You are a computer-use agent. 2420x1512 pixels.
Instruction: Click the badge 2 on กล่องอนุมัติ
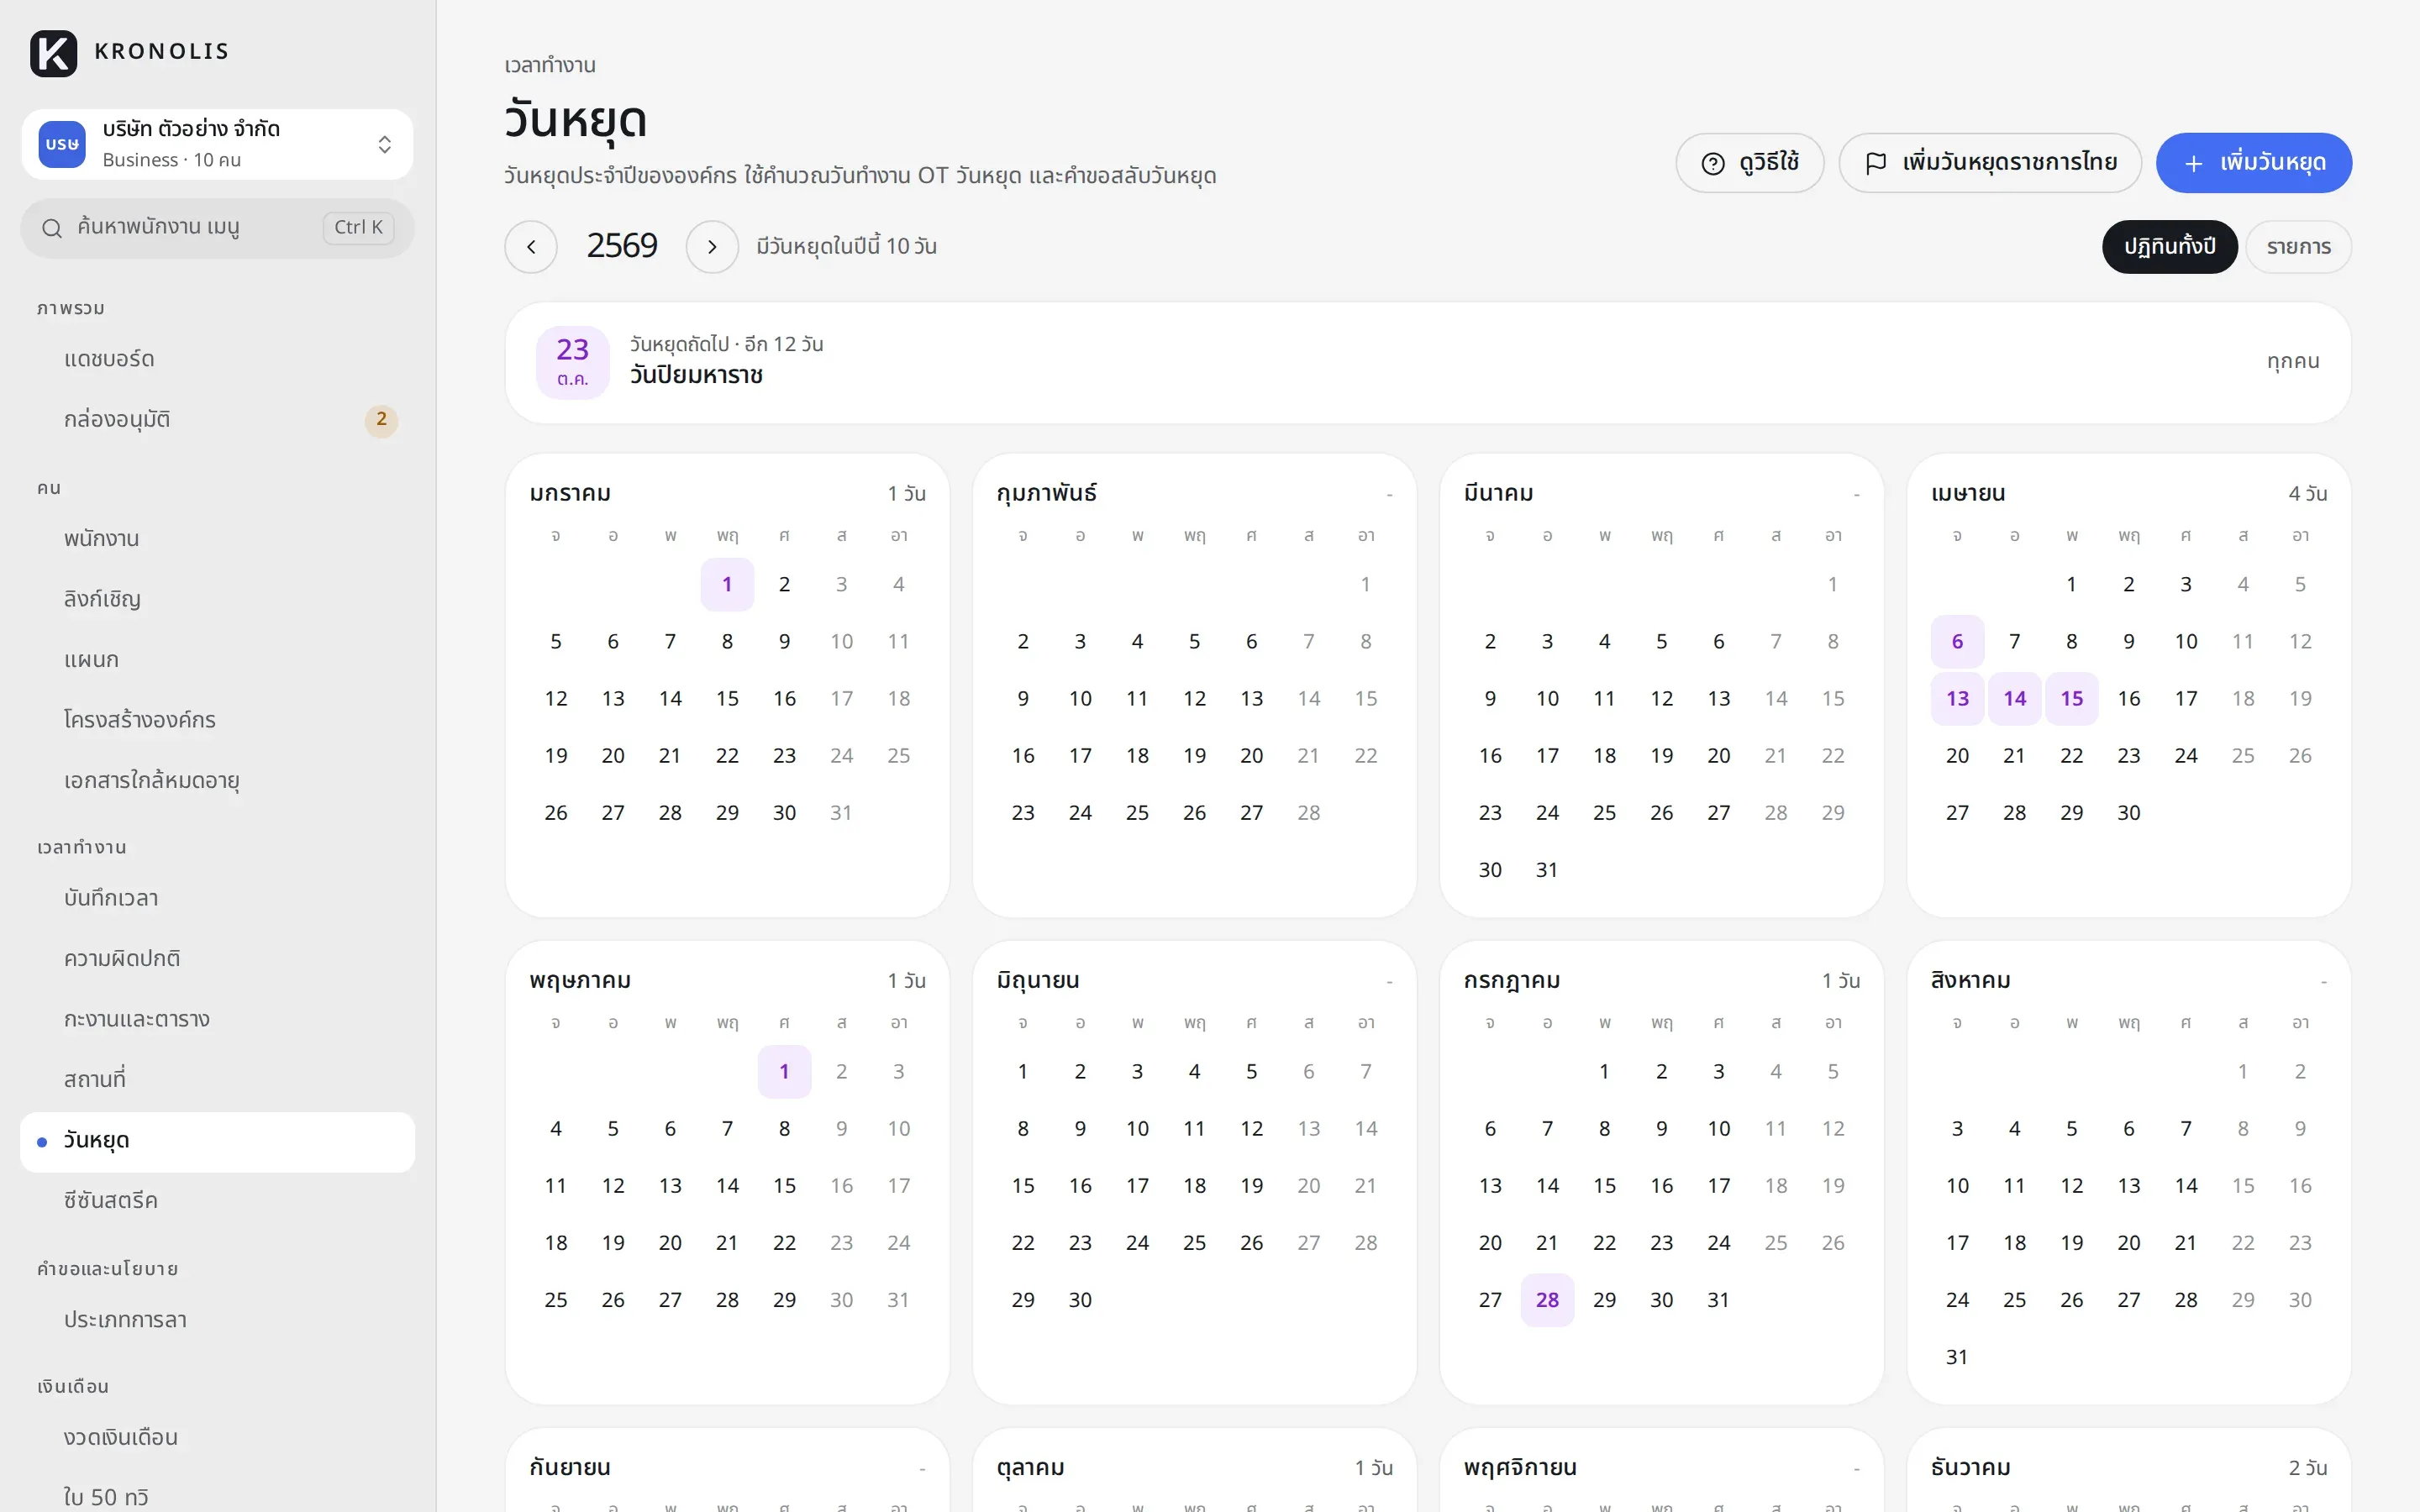pos(381,420)
